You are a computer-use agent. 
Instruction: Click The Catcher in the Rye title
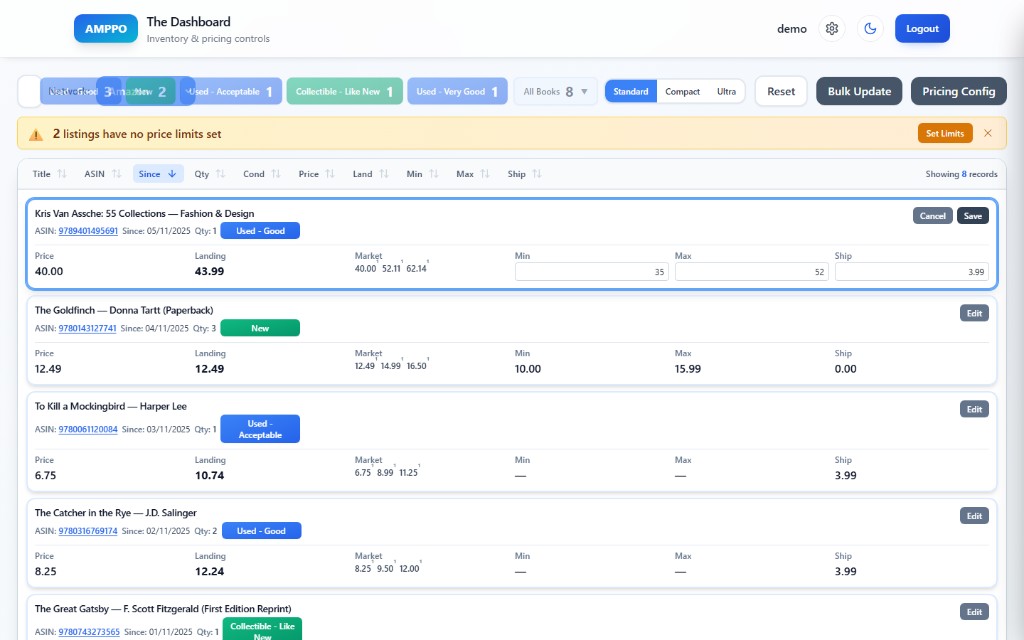tap(116, 513)
